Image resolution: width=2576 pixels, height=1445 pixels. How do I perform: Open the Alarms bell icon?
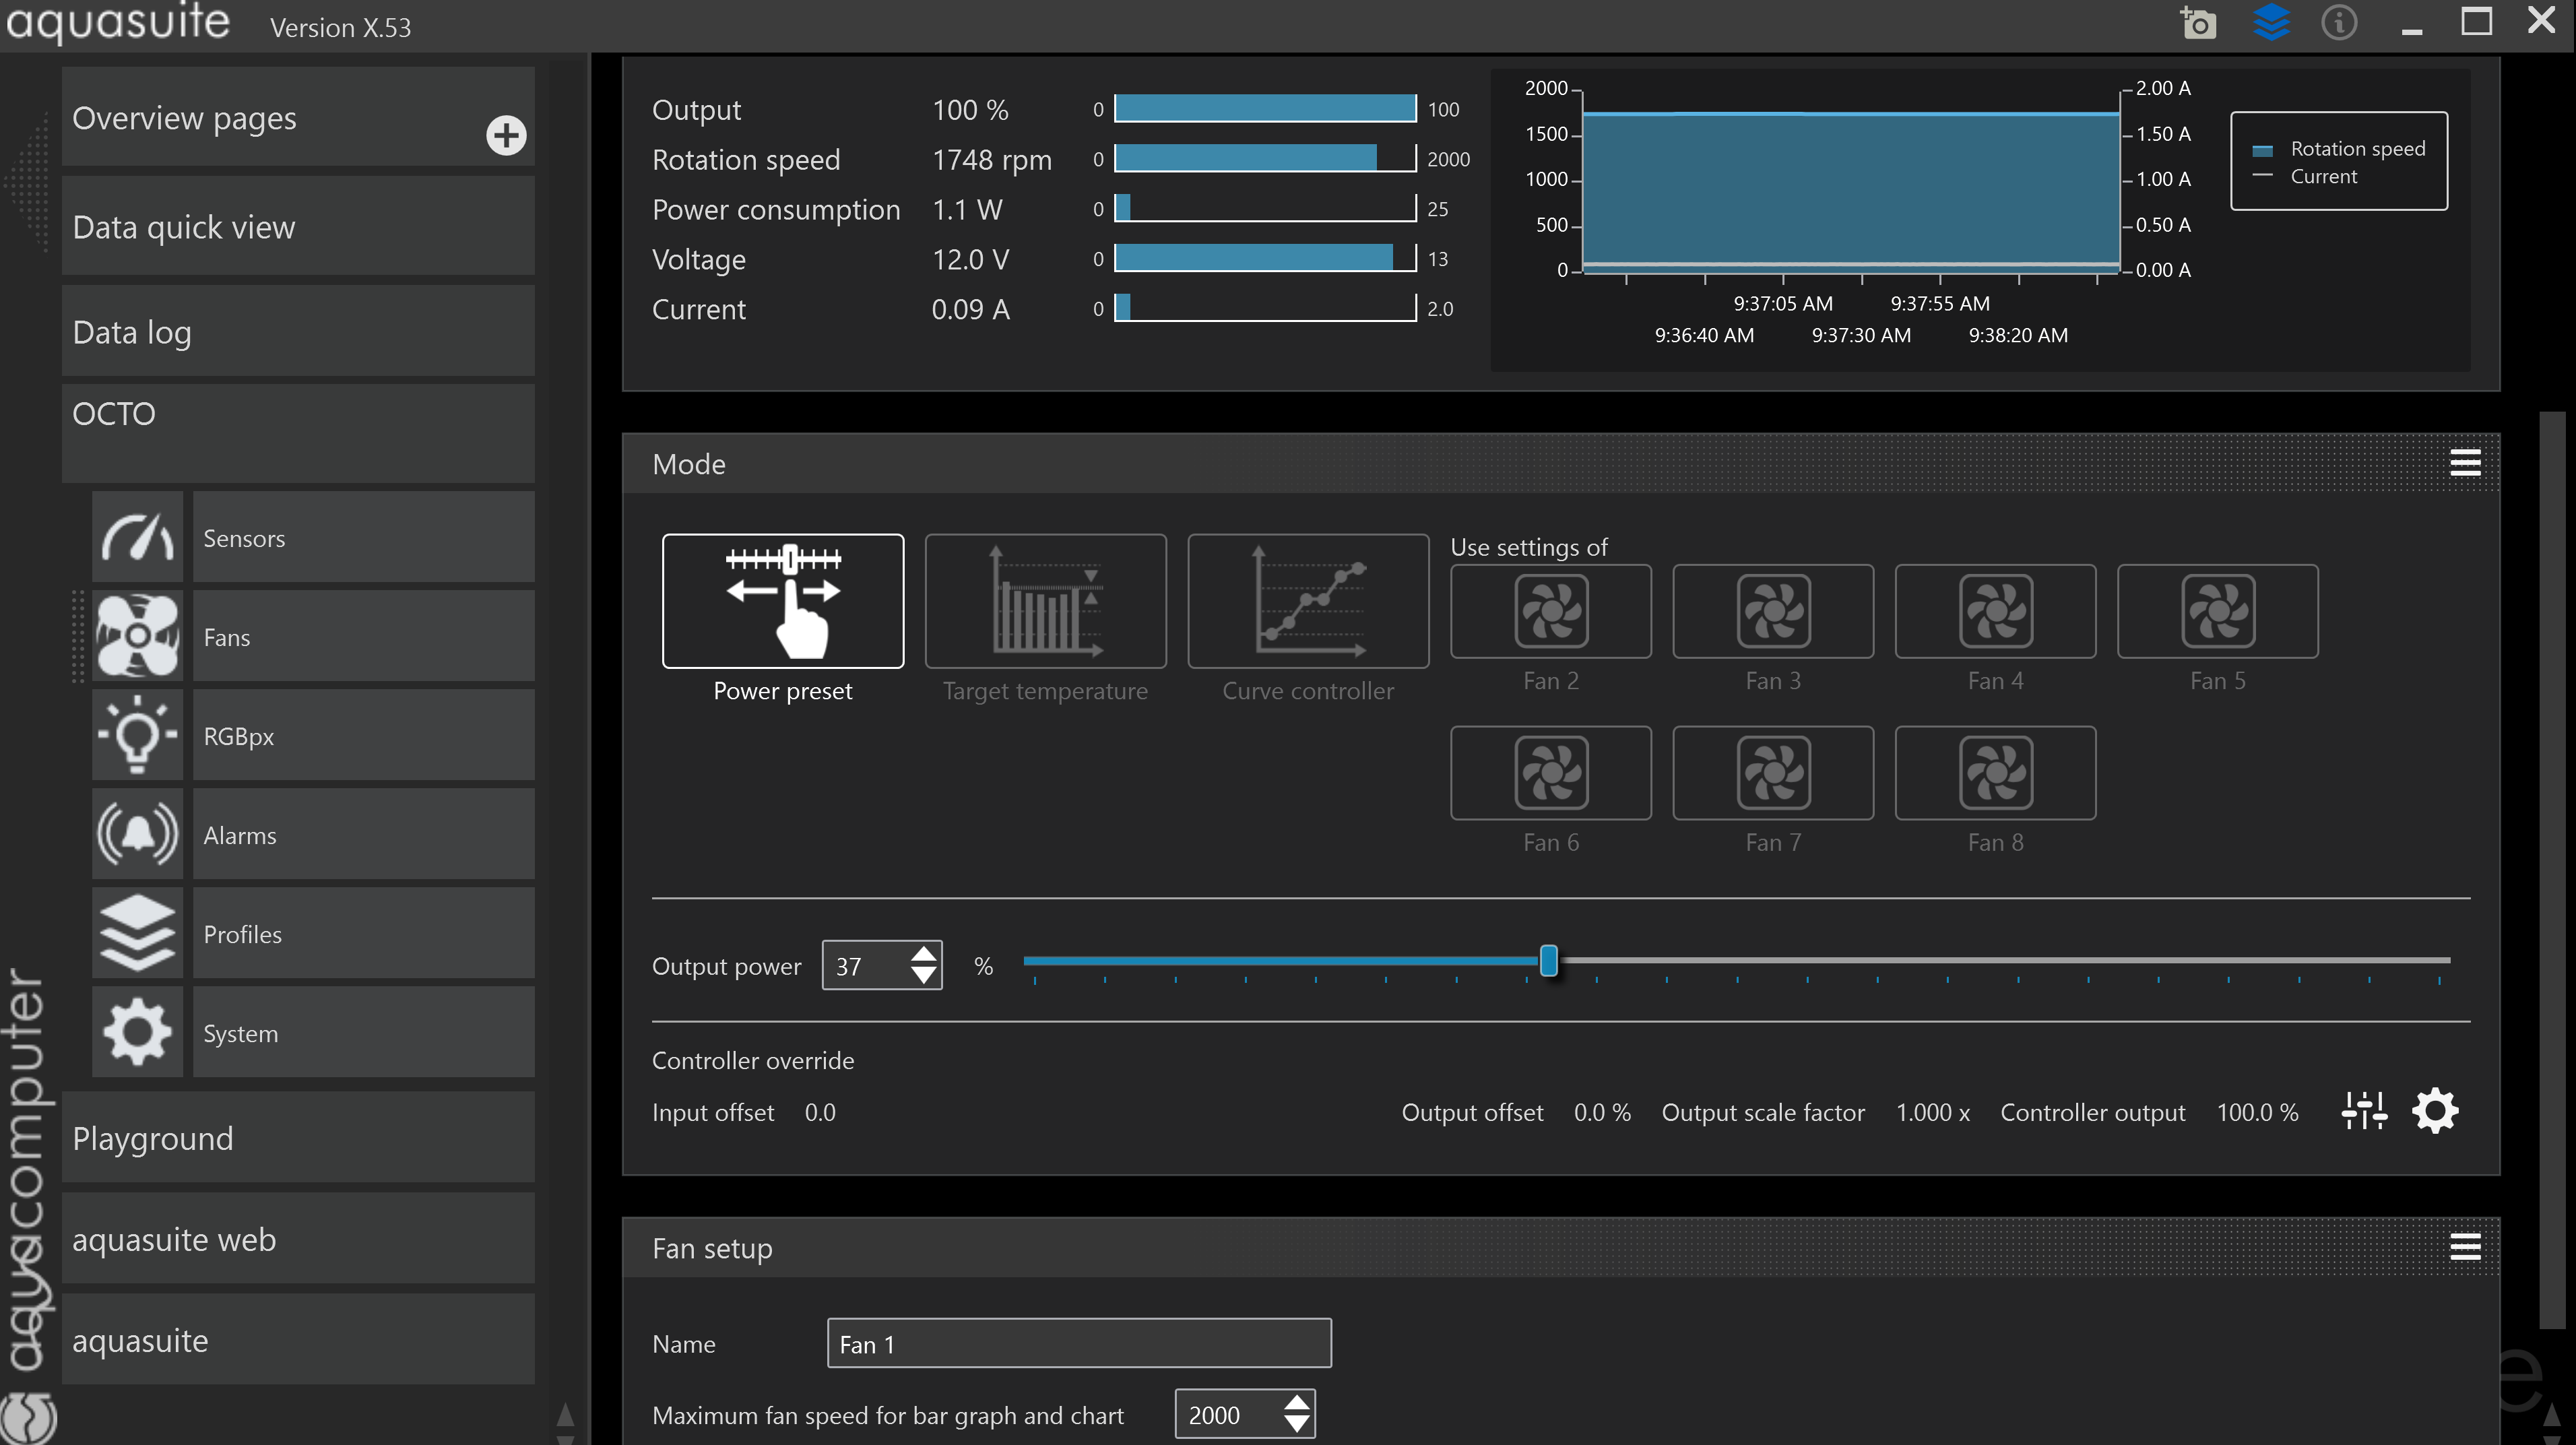(137, 834)
